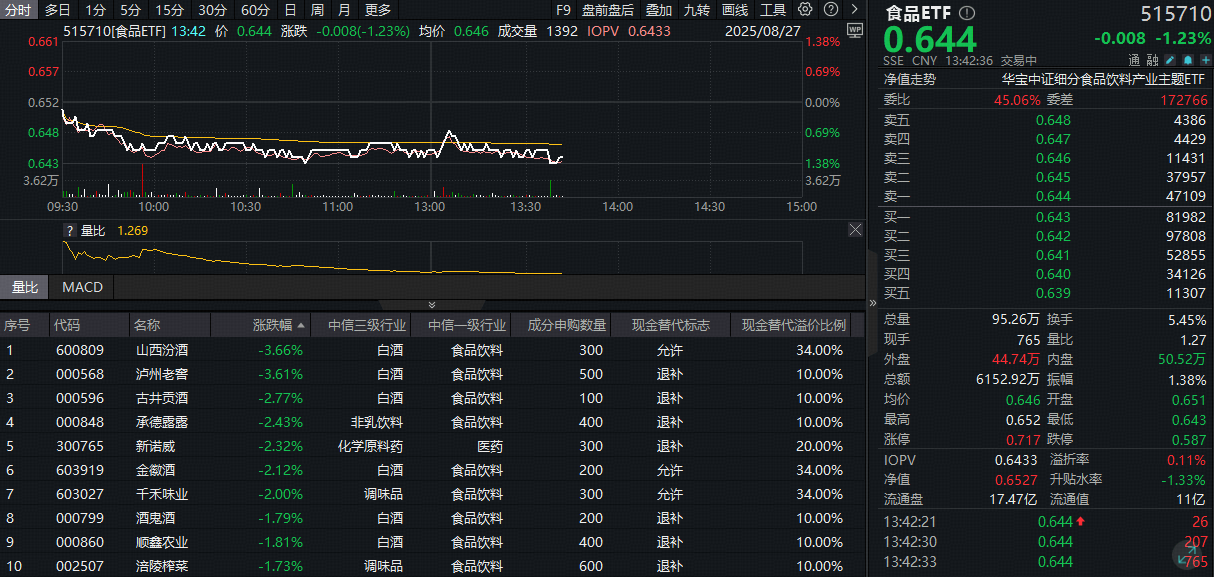Open the info icon next to 食品ETF
This screenshot has width=1214, height=577.
(966, 12)
